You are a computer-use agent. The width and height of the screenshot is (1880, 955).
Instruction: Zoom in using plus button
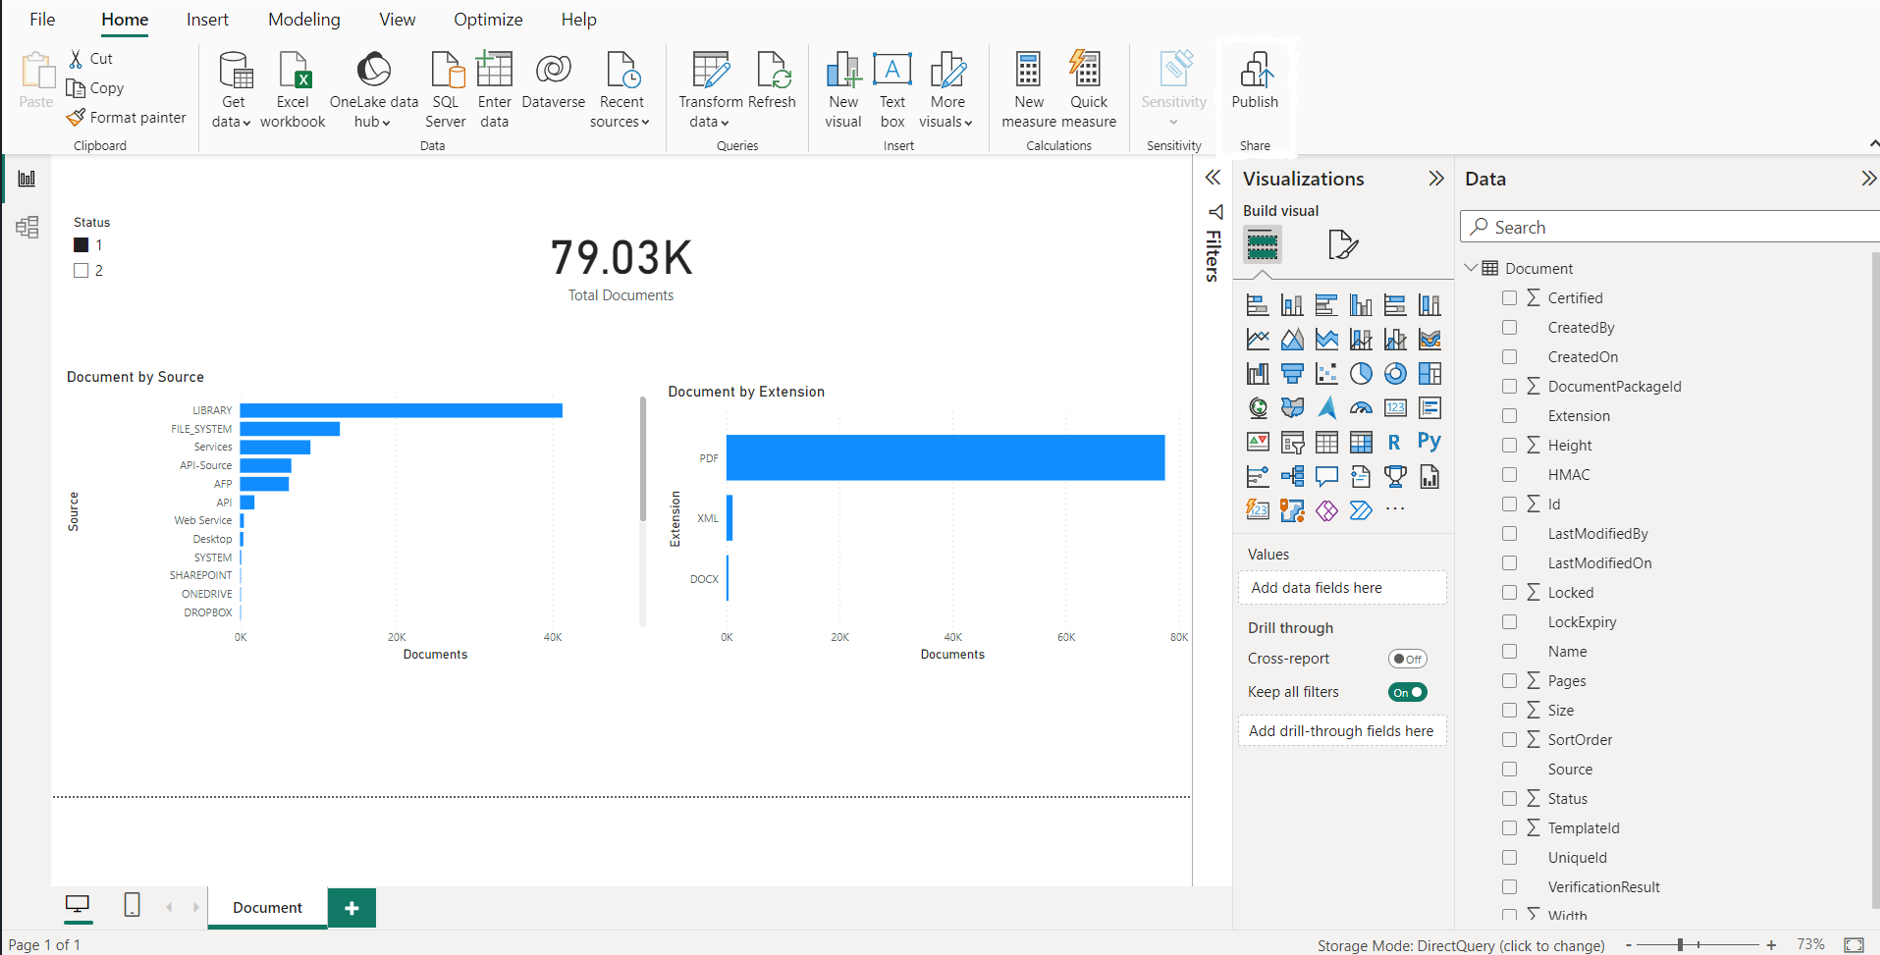[1771, 944]
